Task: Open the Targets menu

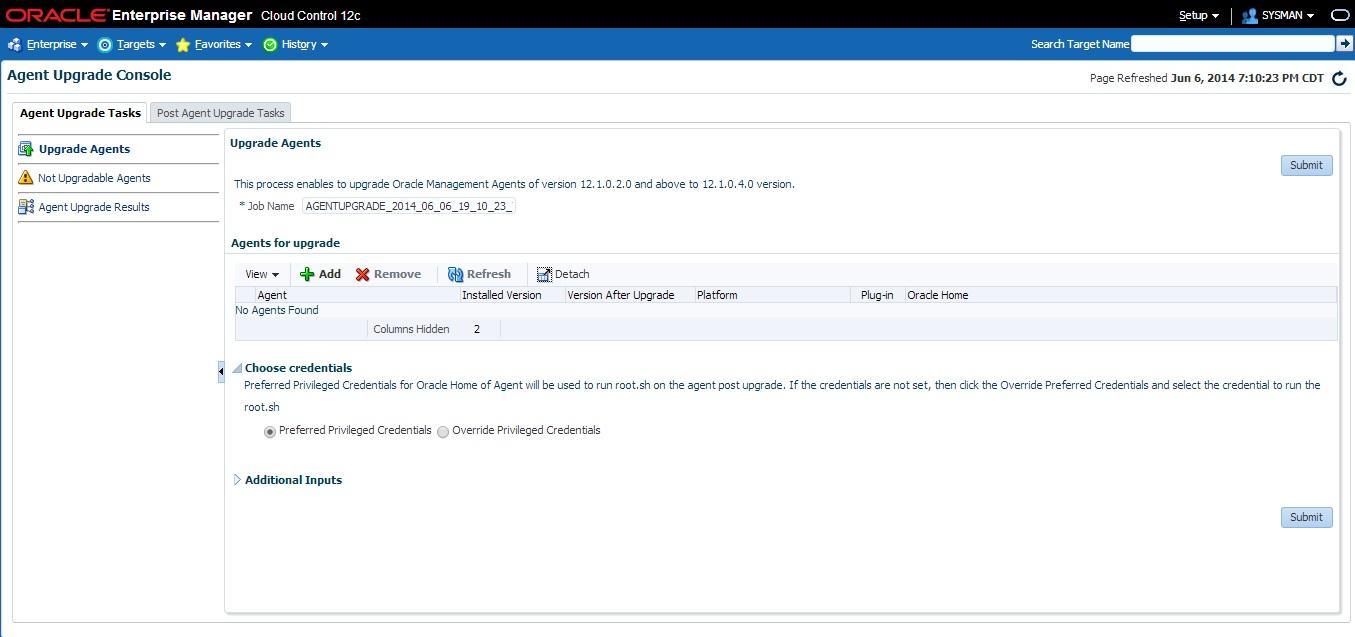Action: (141, 44)
